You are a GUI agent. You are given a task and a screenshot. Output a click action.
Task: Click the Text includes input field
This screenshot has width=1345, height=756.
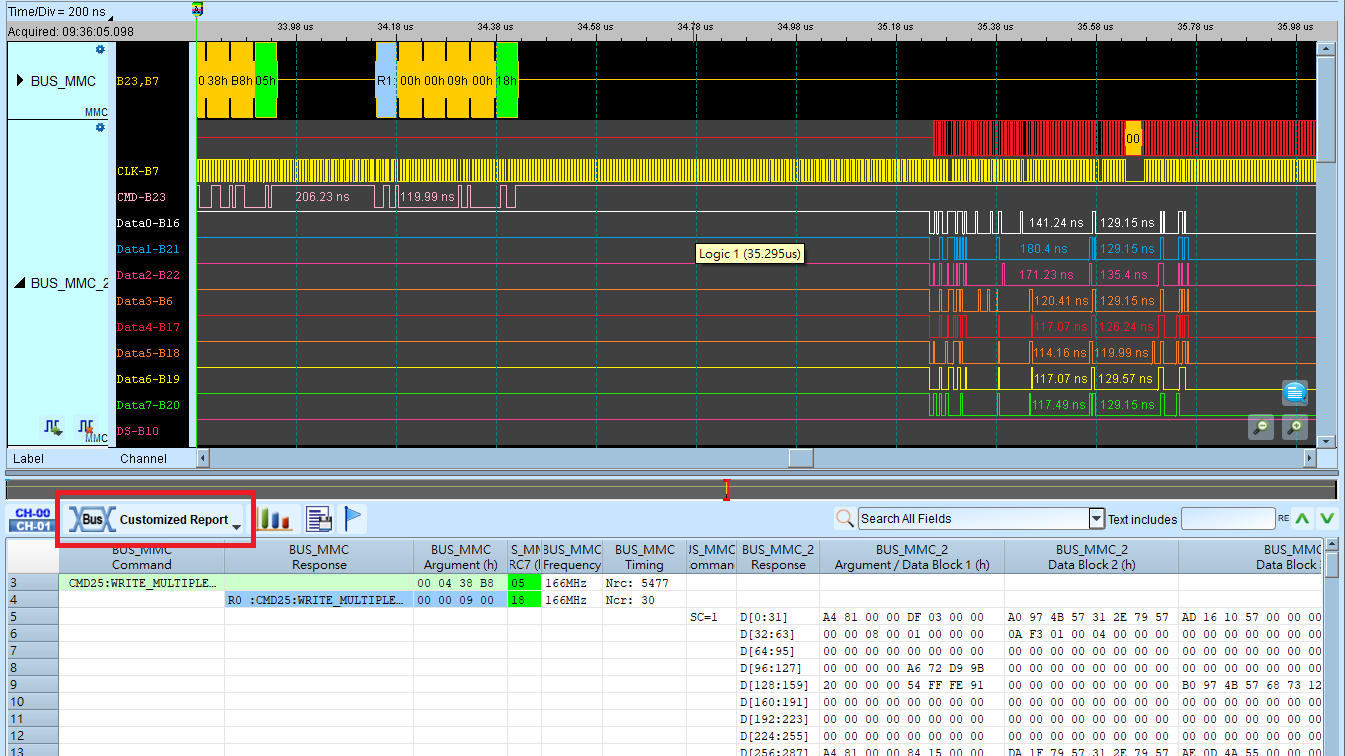click(x=1228, y=518)
